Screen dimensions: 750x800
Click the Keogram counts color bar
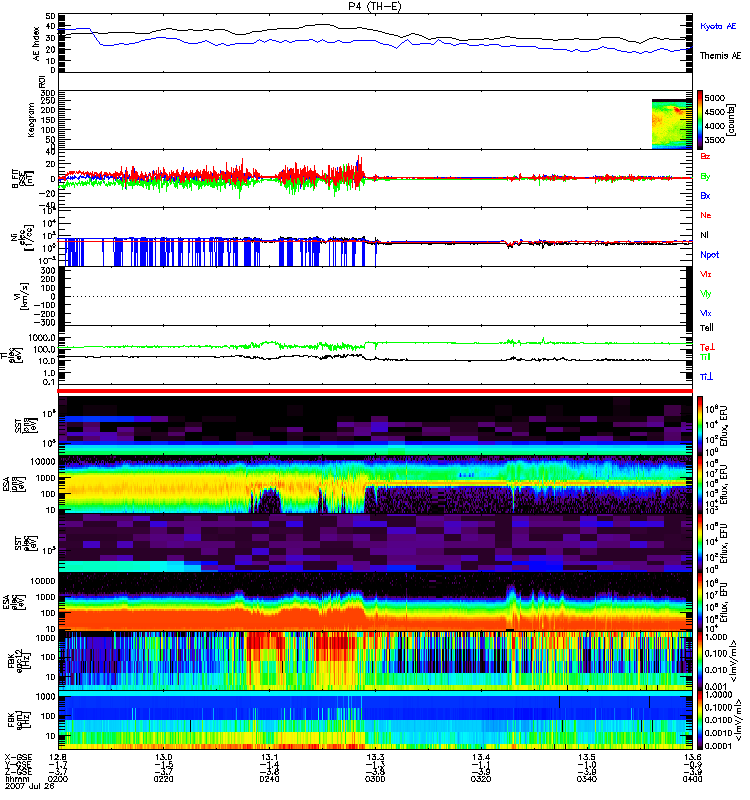pyautogui.click(x=700, y=120)
